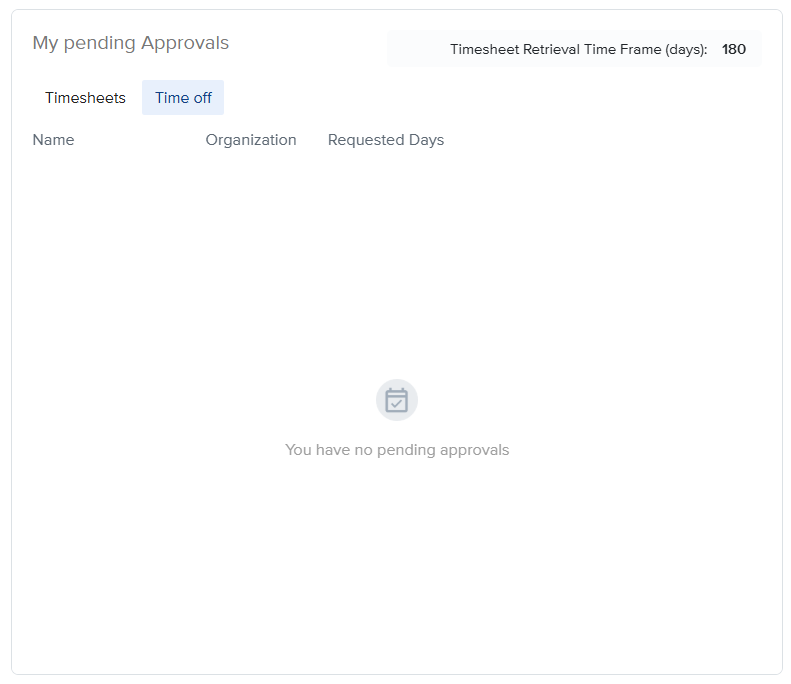Viewport: 791px width, 684px height.
Task: Click the word 'Timesheet' in the retrieval label
Action: [x=484, y=49]
